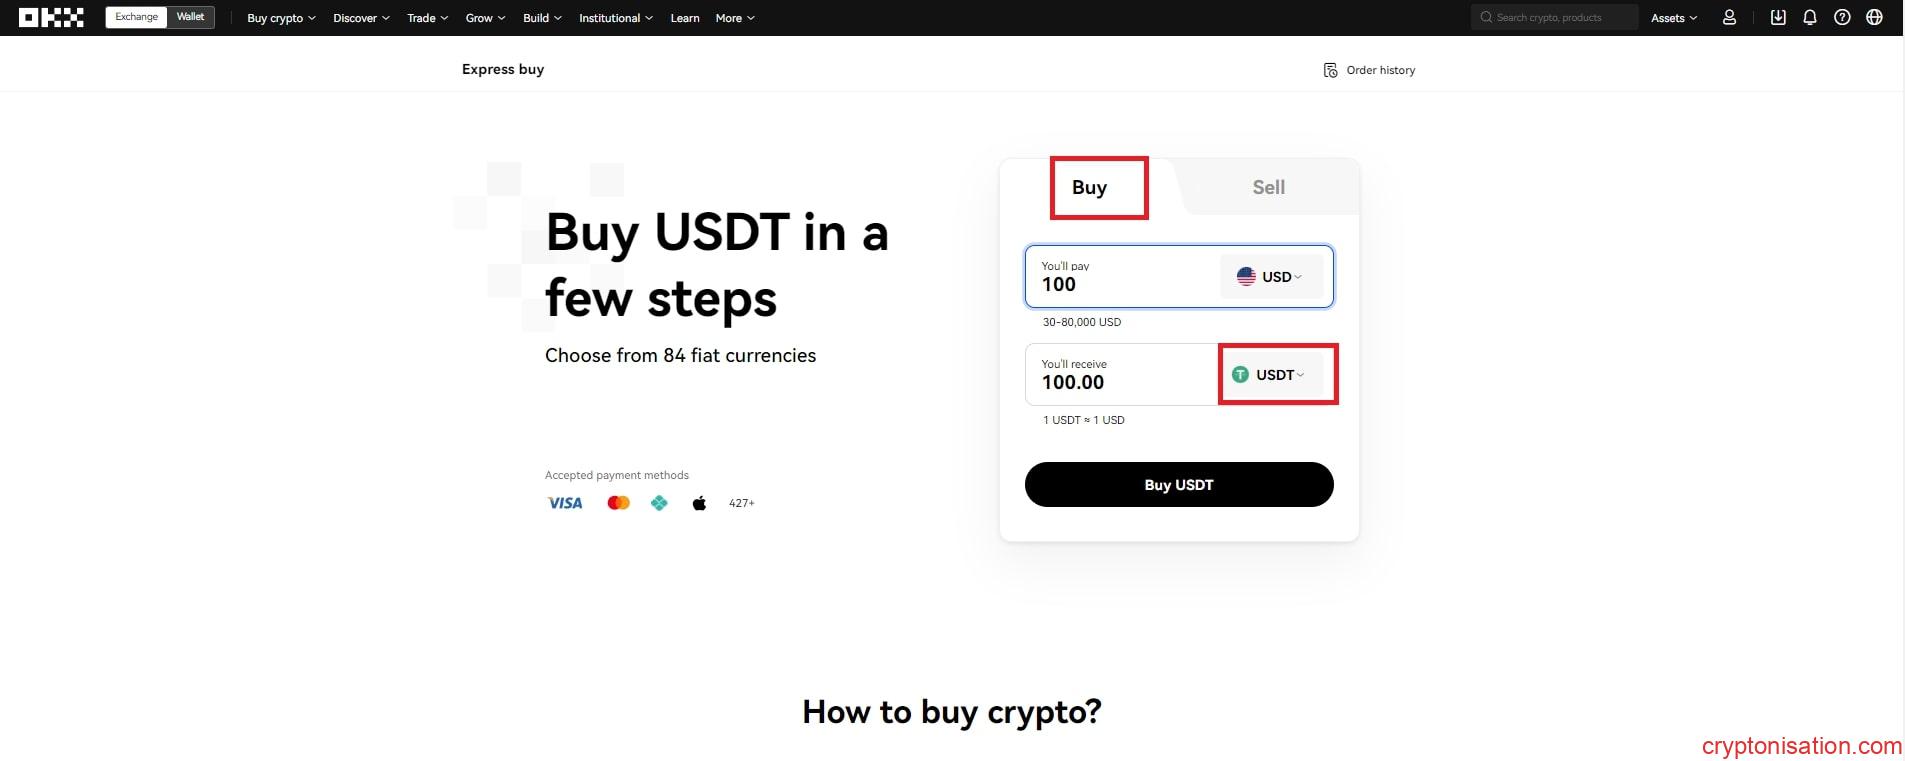
Task: Click the OKX logo
Action: 51,18
